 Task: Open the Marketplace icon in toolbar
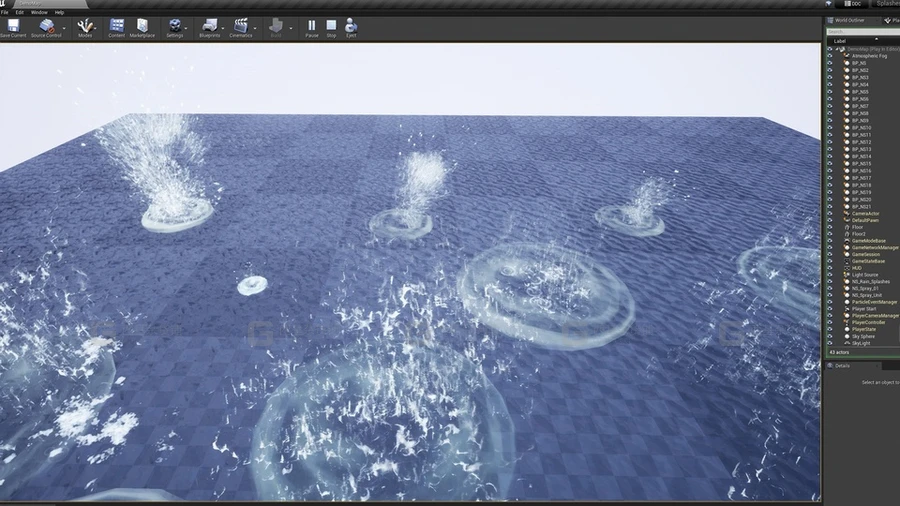point(143,26)
